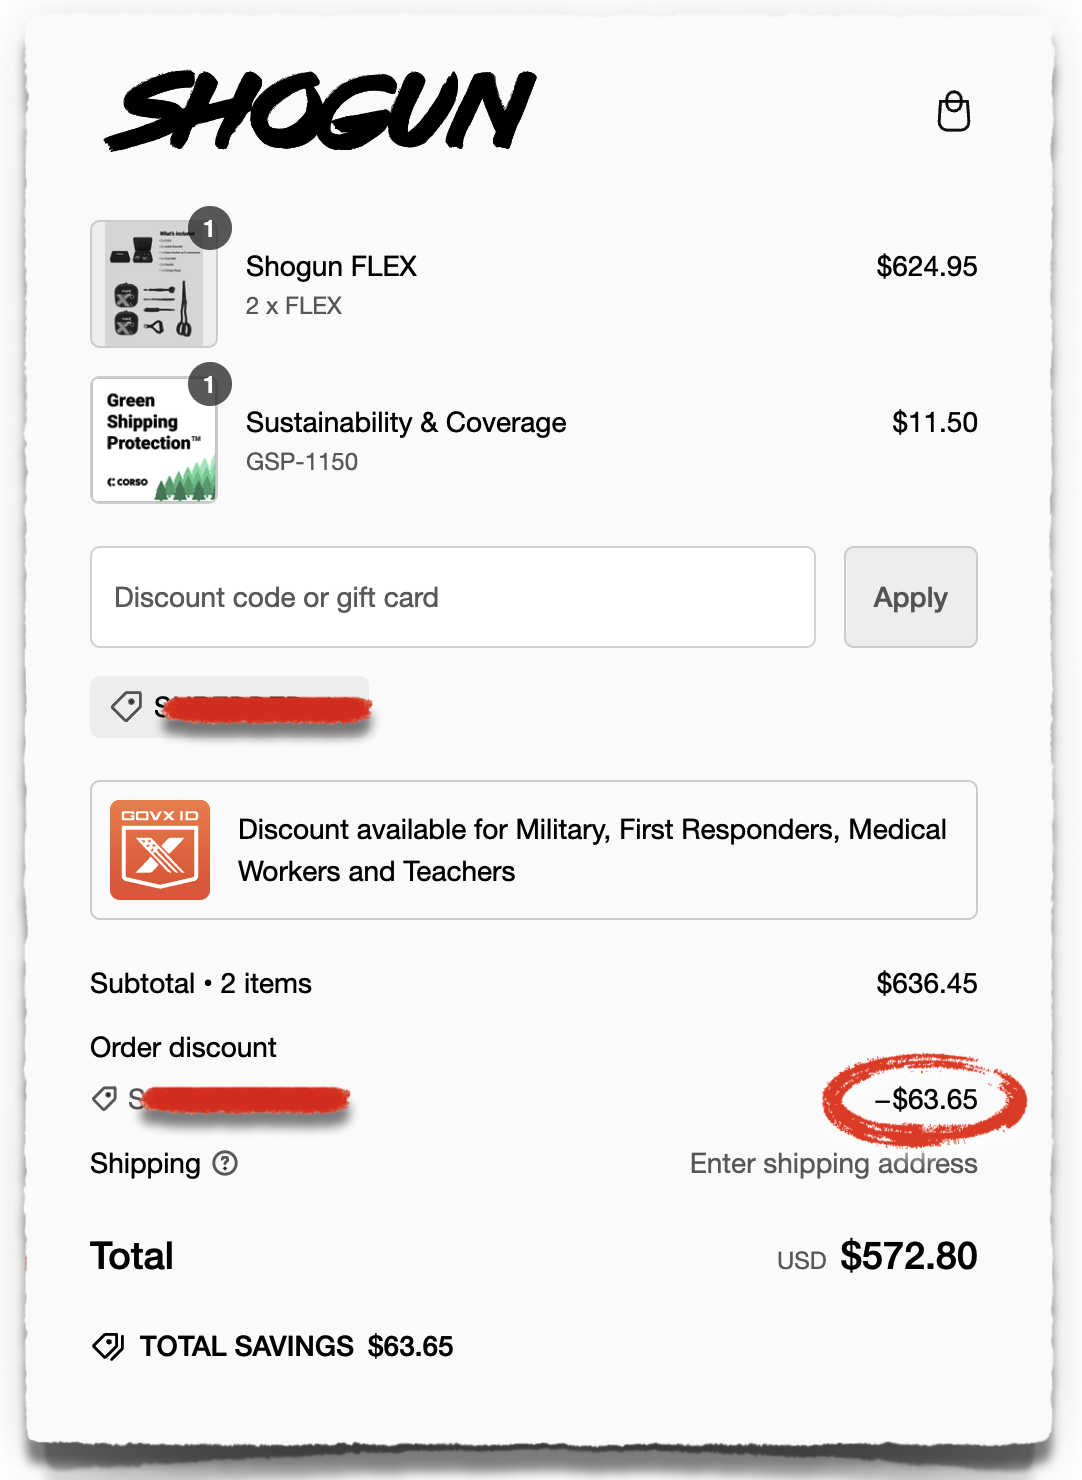Screen dimensions: 1082x1480
Task: Click the circled discount amount
Action: (923, 1099)
